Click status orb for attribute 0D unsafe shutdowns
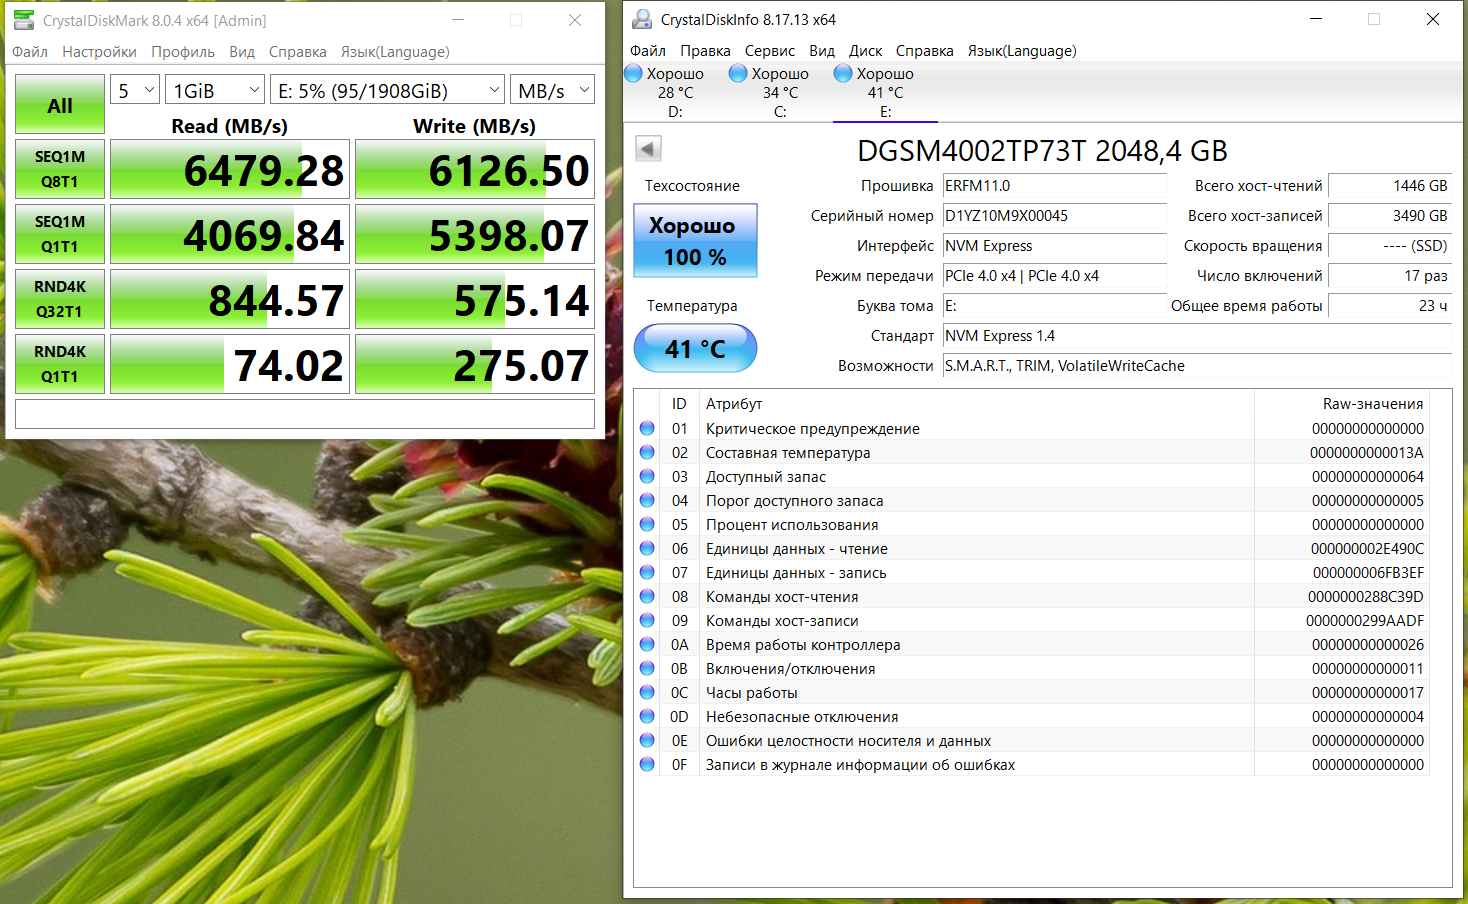The image size is (1468, 904). [x=647, y=716]
